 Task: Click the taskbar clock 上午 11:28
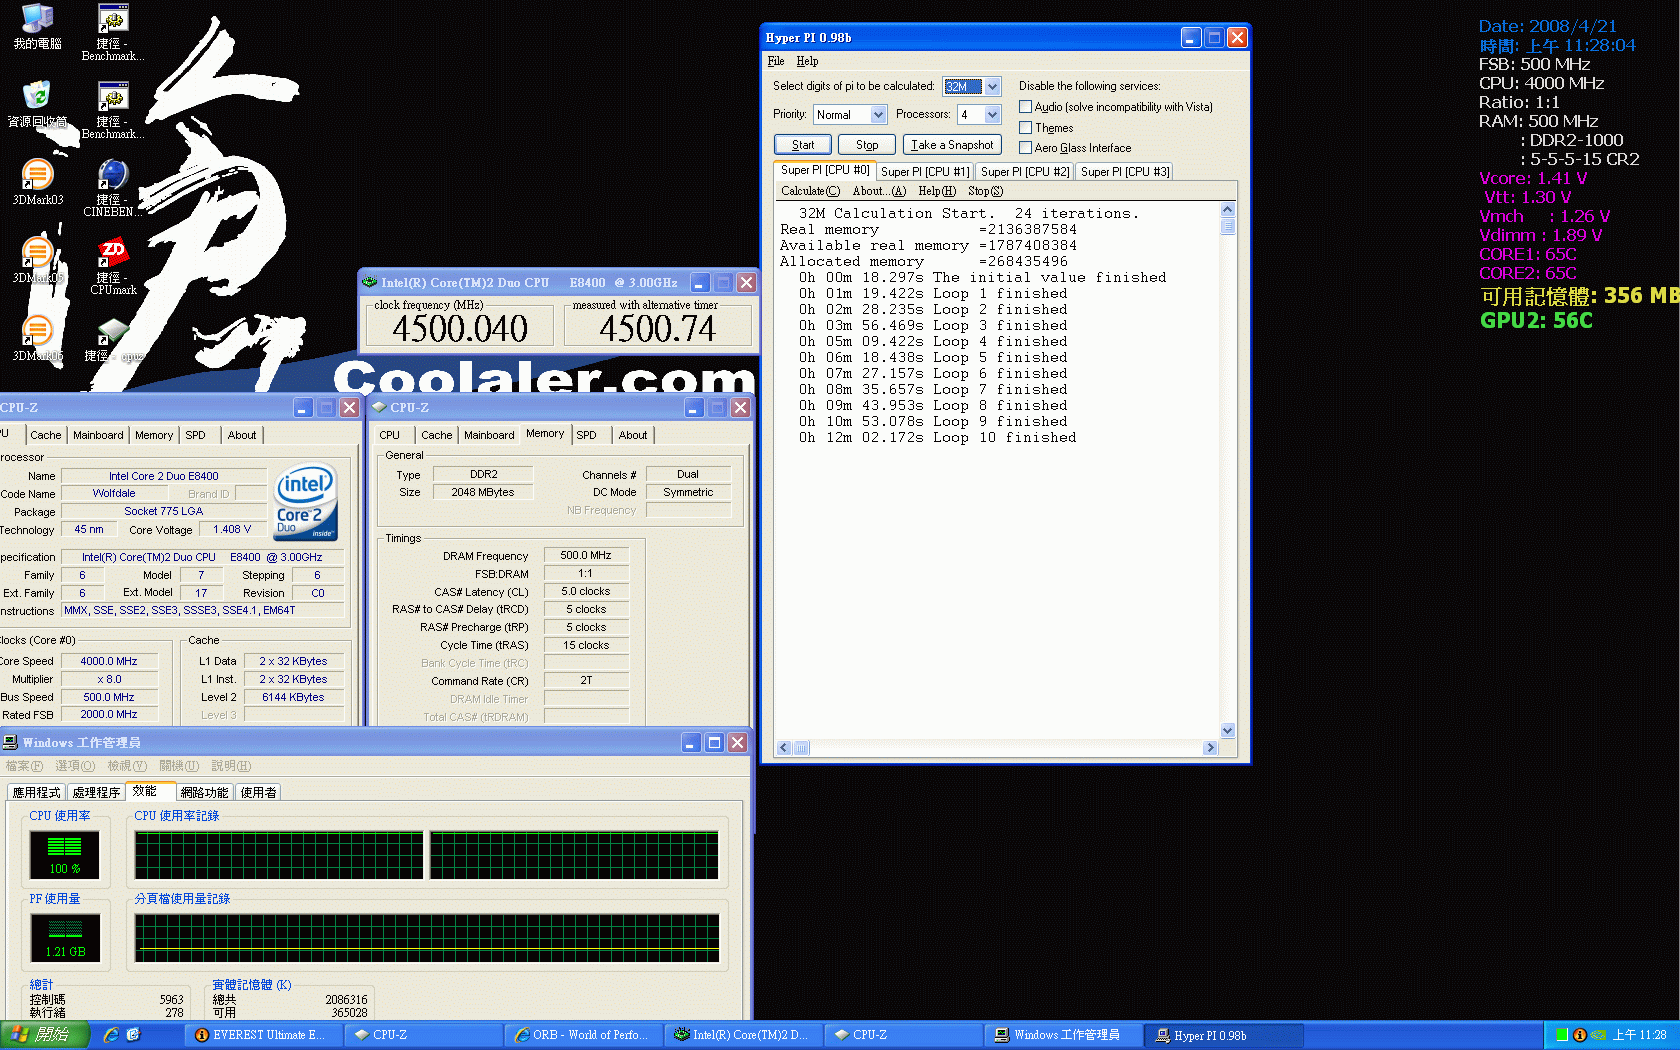[1639, 1035]
